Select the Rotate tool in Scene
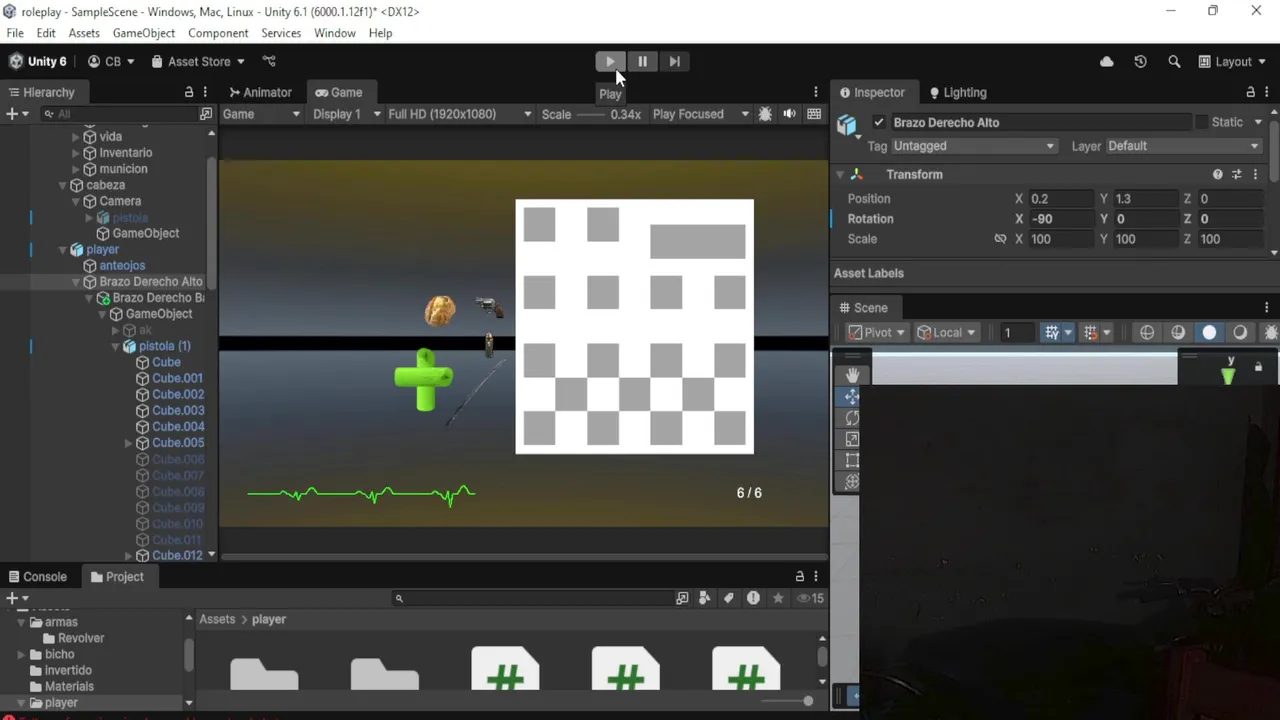 [852, 418]
